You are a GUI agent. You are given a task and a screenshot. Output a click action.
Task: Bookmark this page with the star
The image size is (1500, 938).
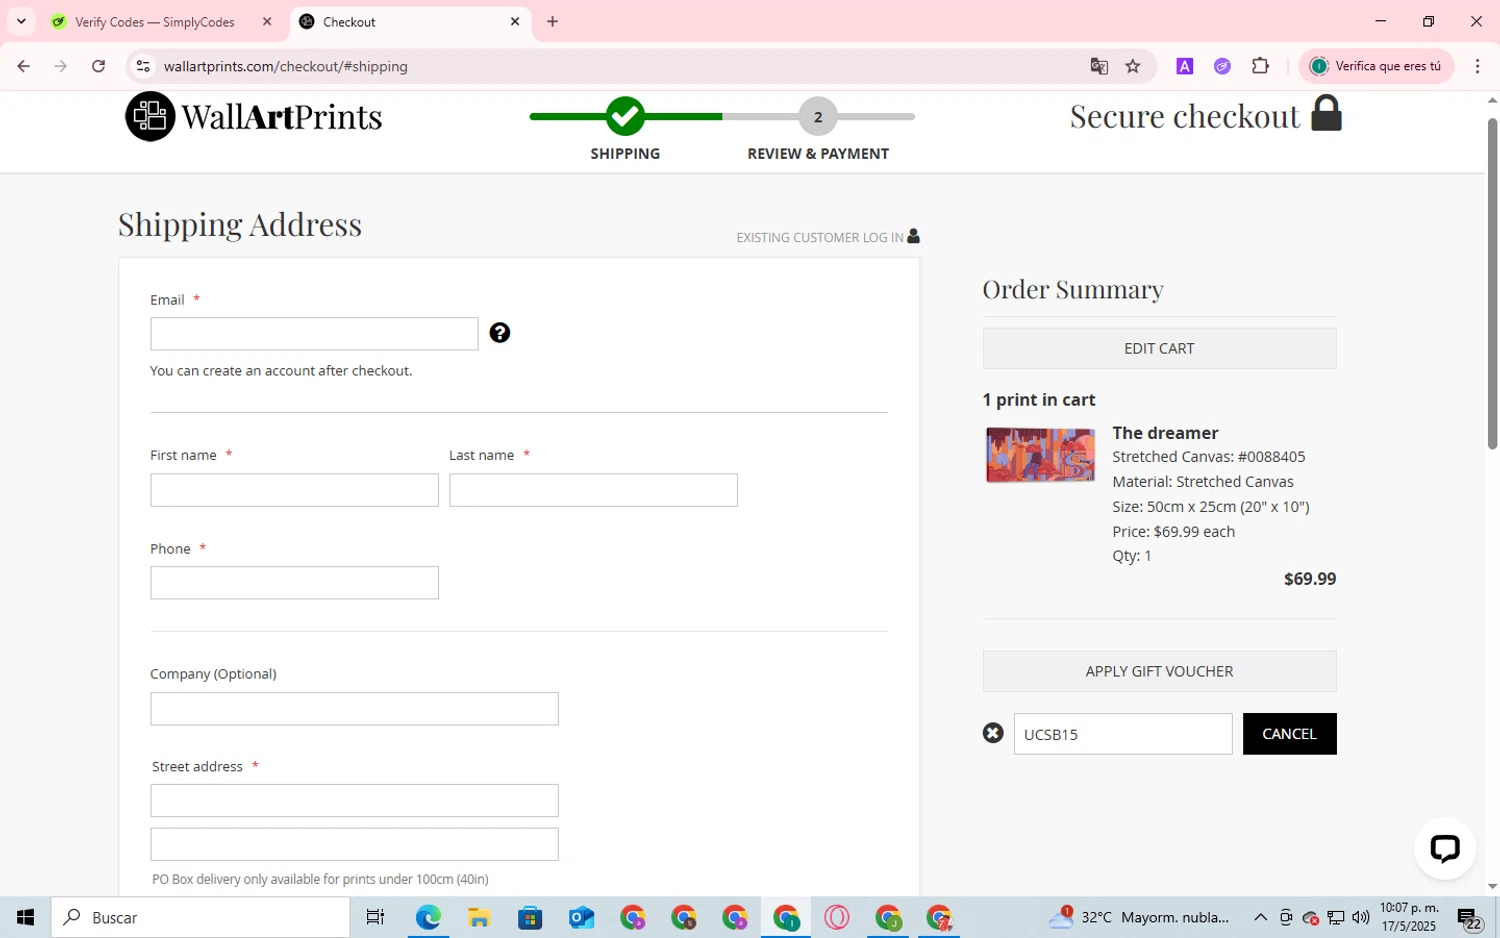coord(1133,66)
